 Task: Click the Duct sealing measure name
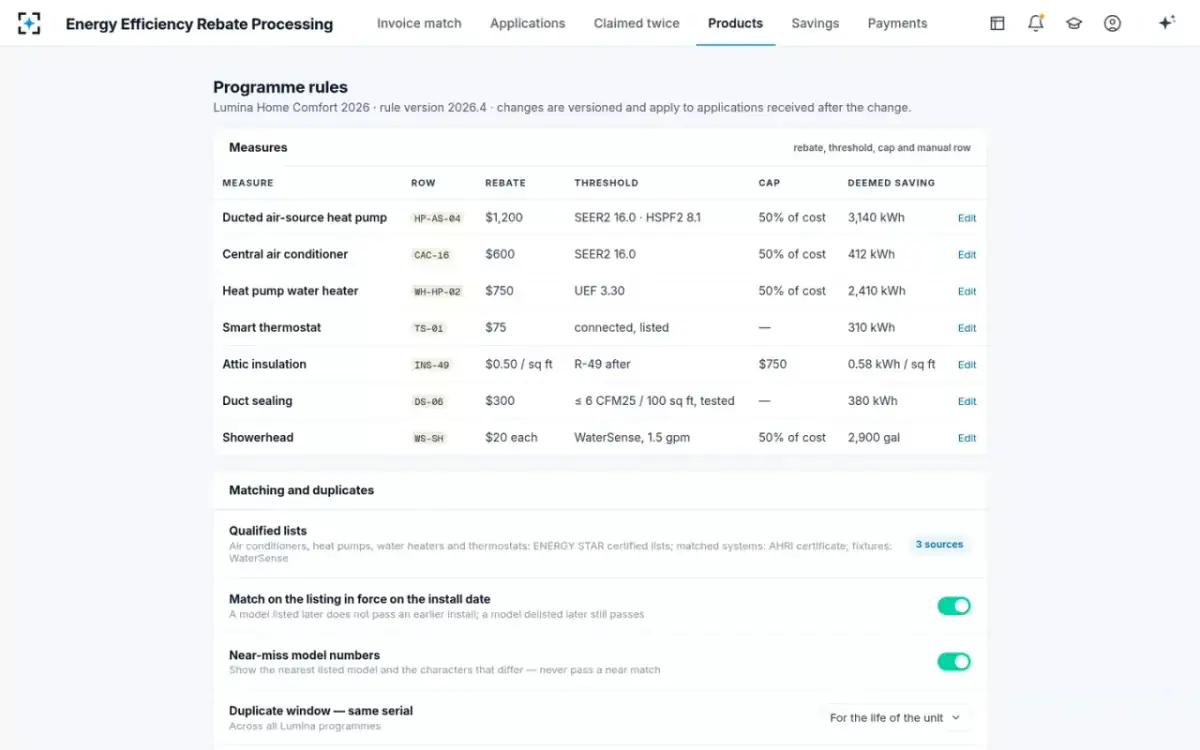coord(258,401)
